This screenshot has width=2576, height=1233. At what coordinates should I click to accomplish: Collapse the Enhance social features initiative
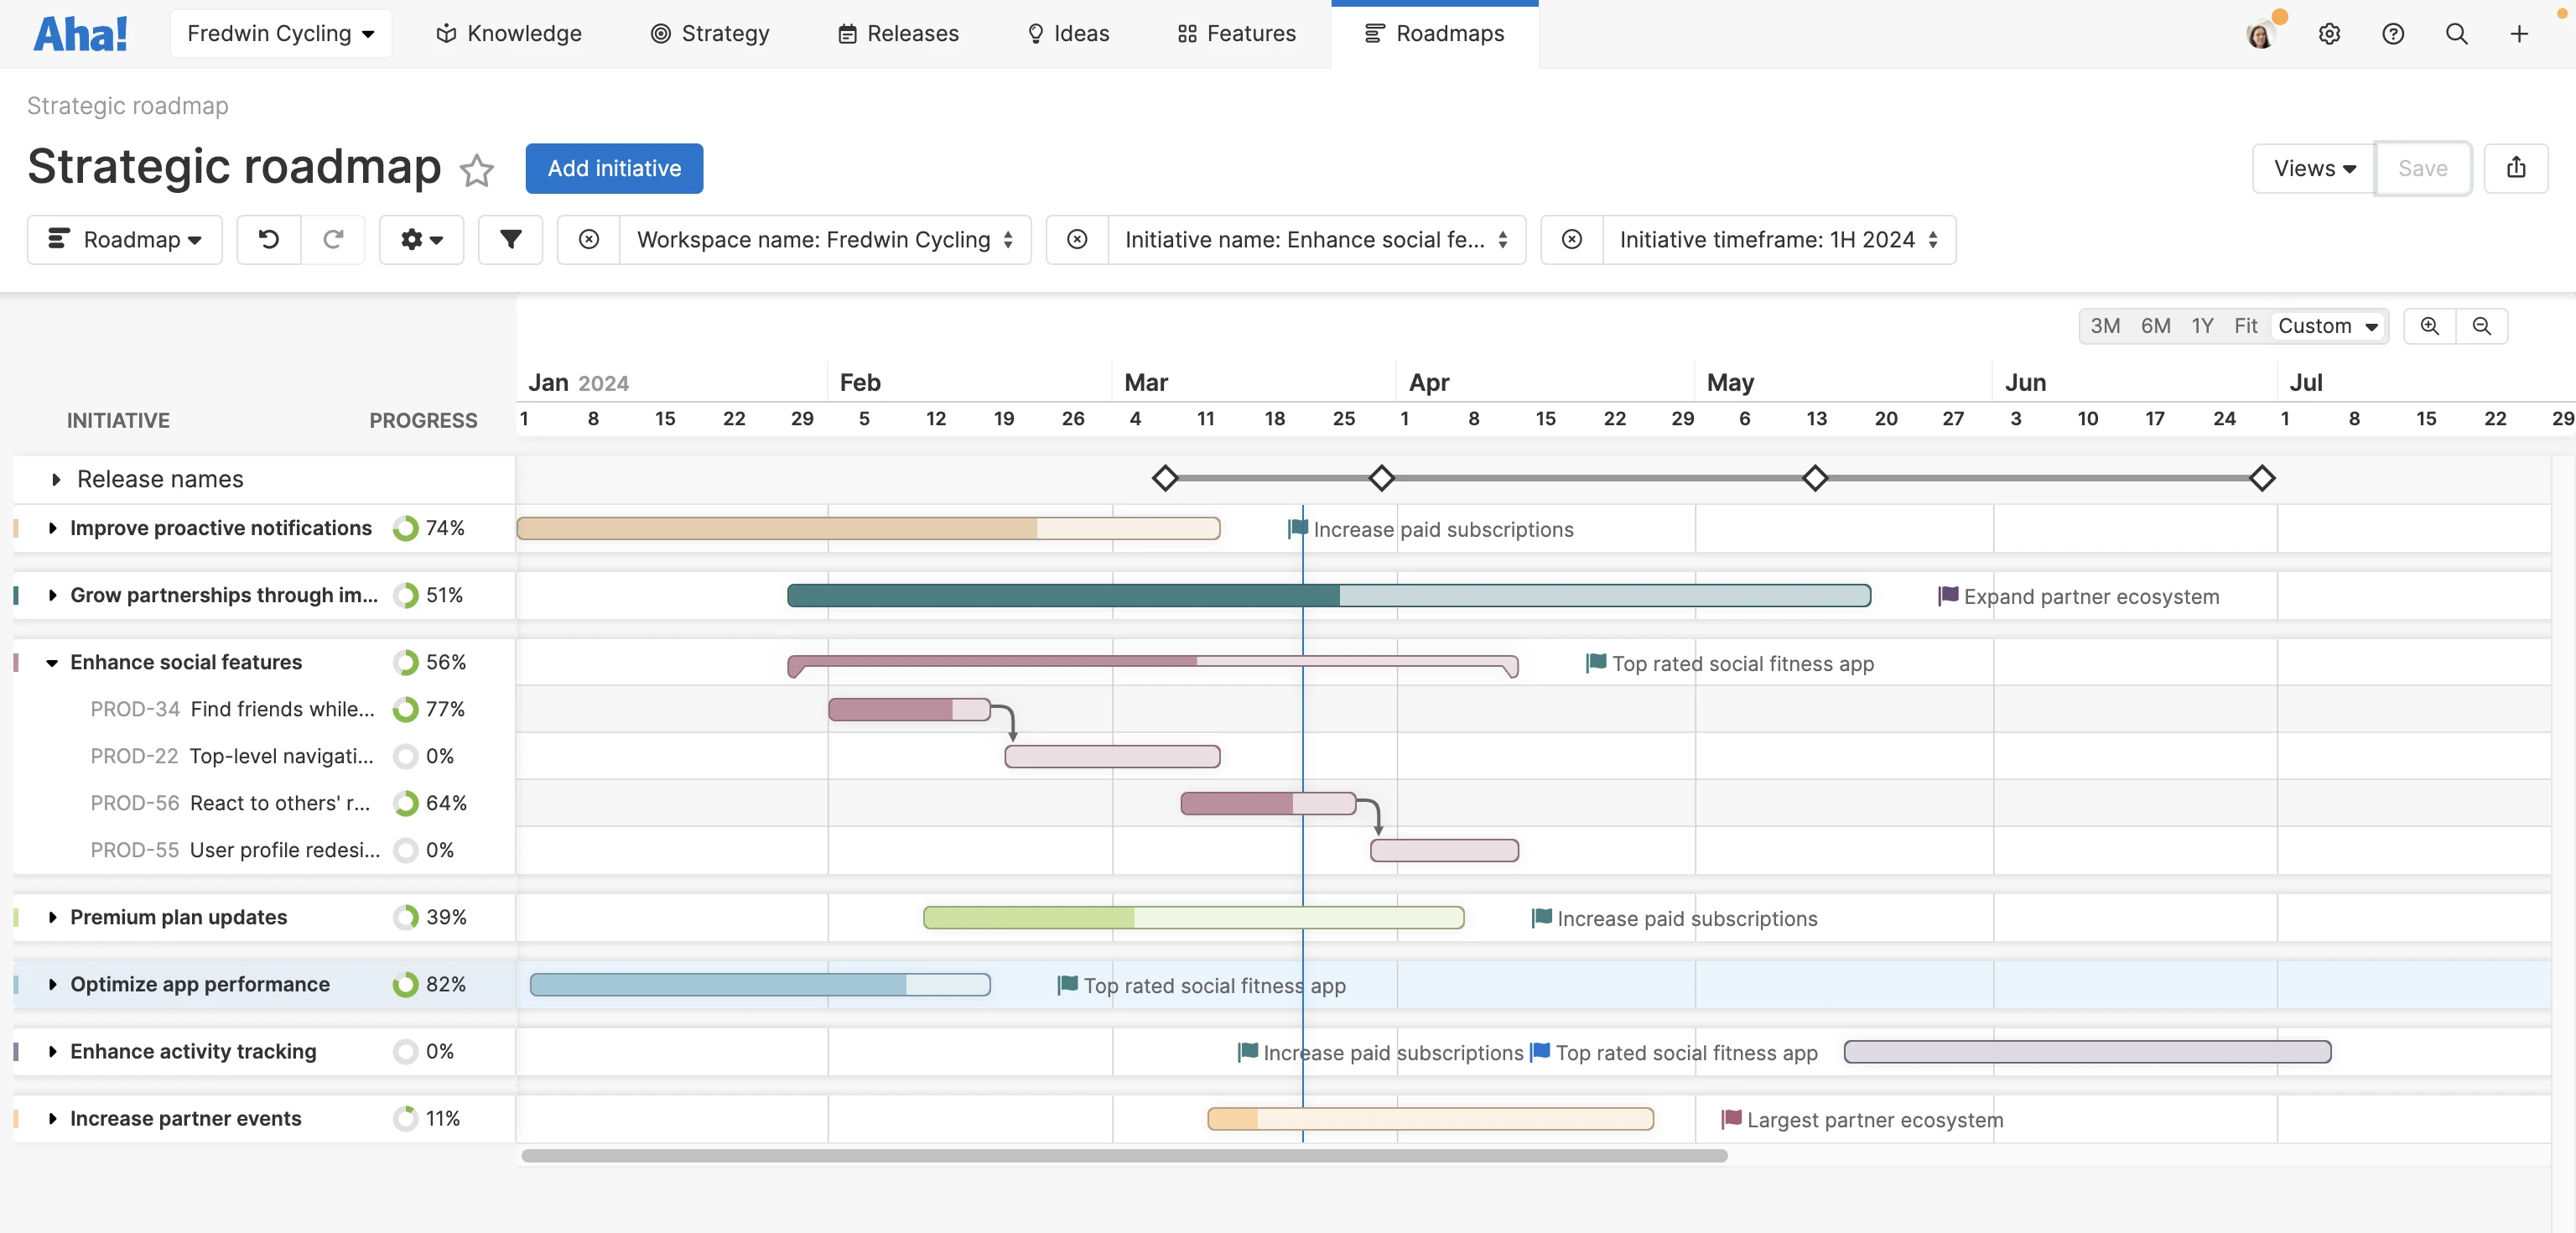[52, 662]
